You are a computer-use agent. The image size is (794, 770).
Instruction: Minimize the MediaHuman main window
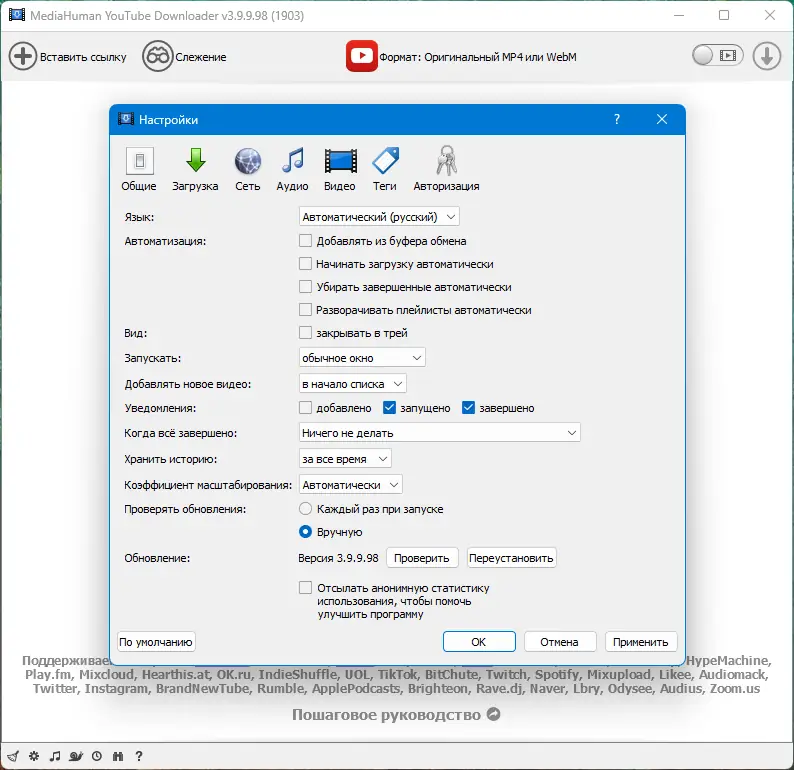pos(679,15)
